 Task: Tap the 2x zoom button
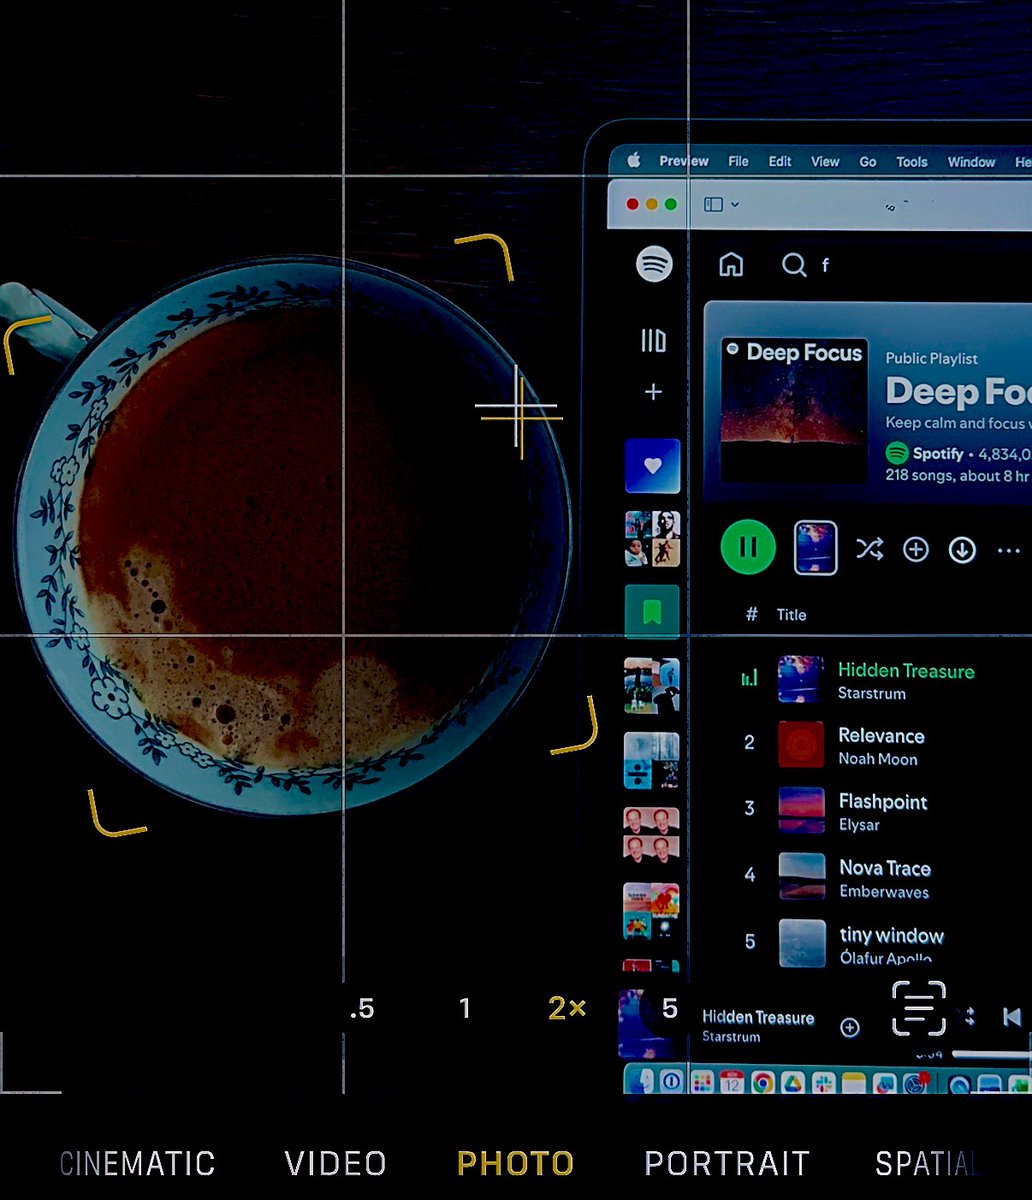tap(567, 1009)
